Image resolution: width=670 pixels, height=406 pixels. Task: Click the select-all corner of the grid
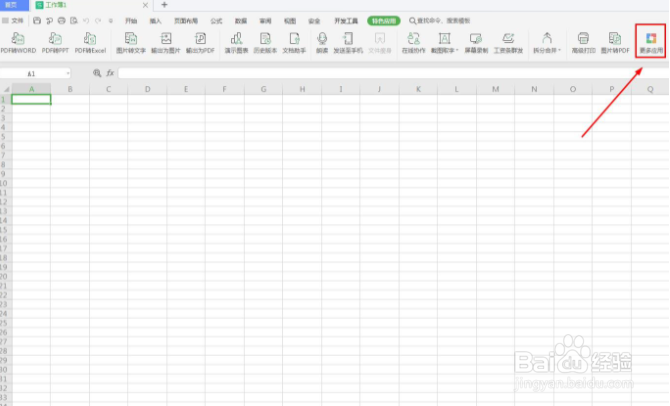pos(6,89)
